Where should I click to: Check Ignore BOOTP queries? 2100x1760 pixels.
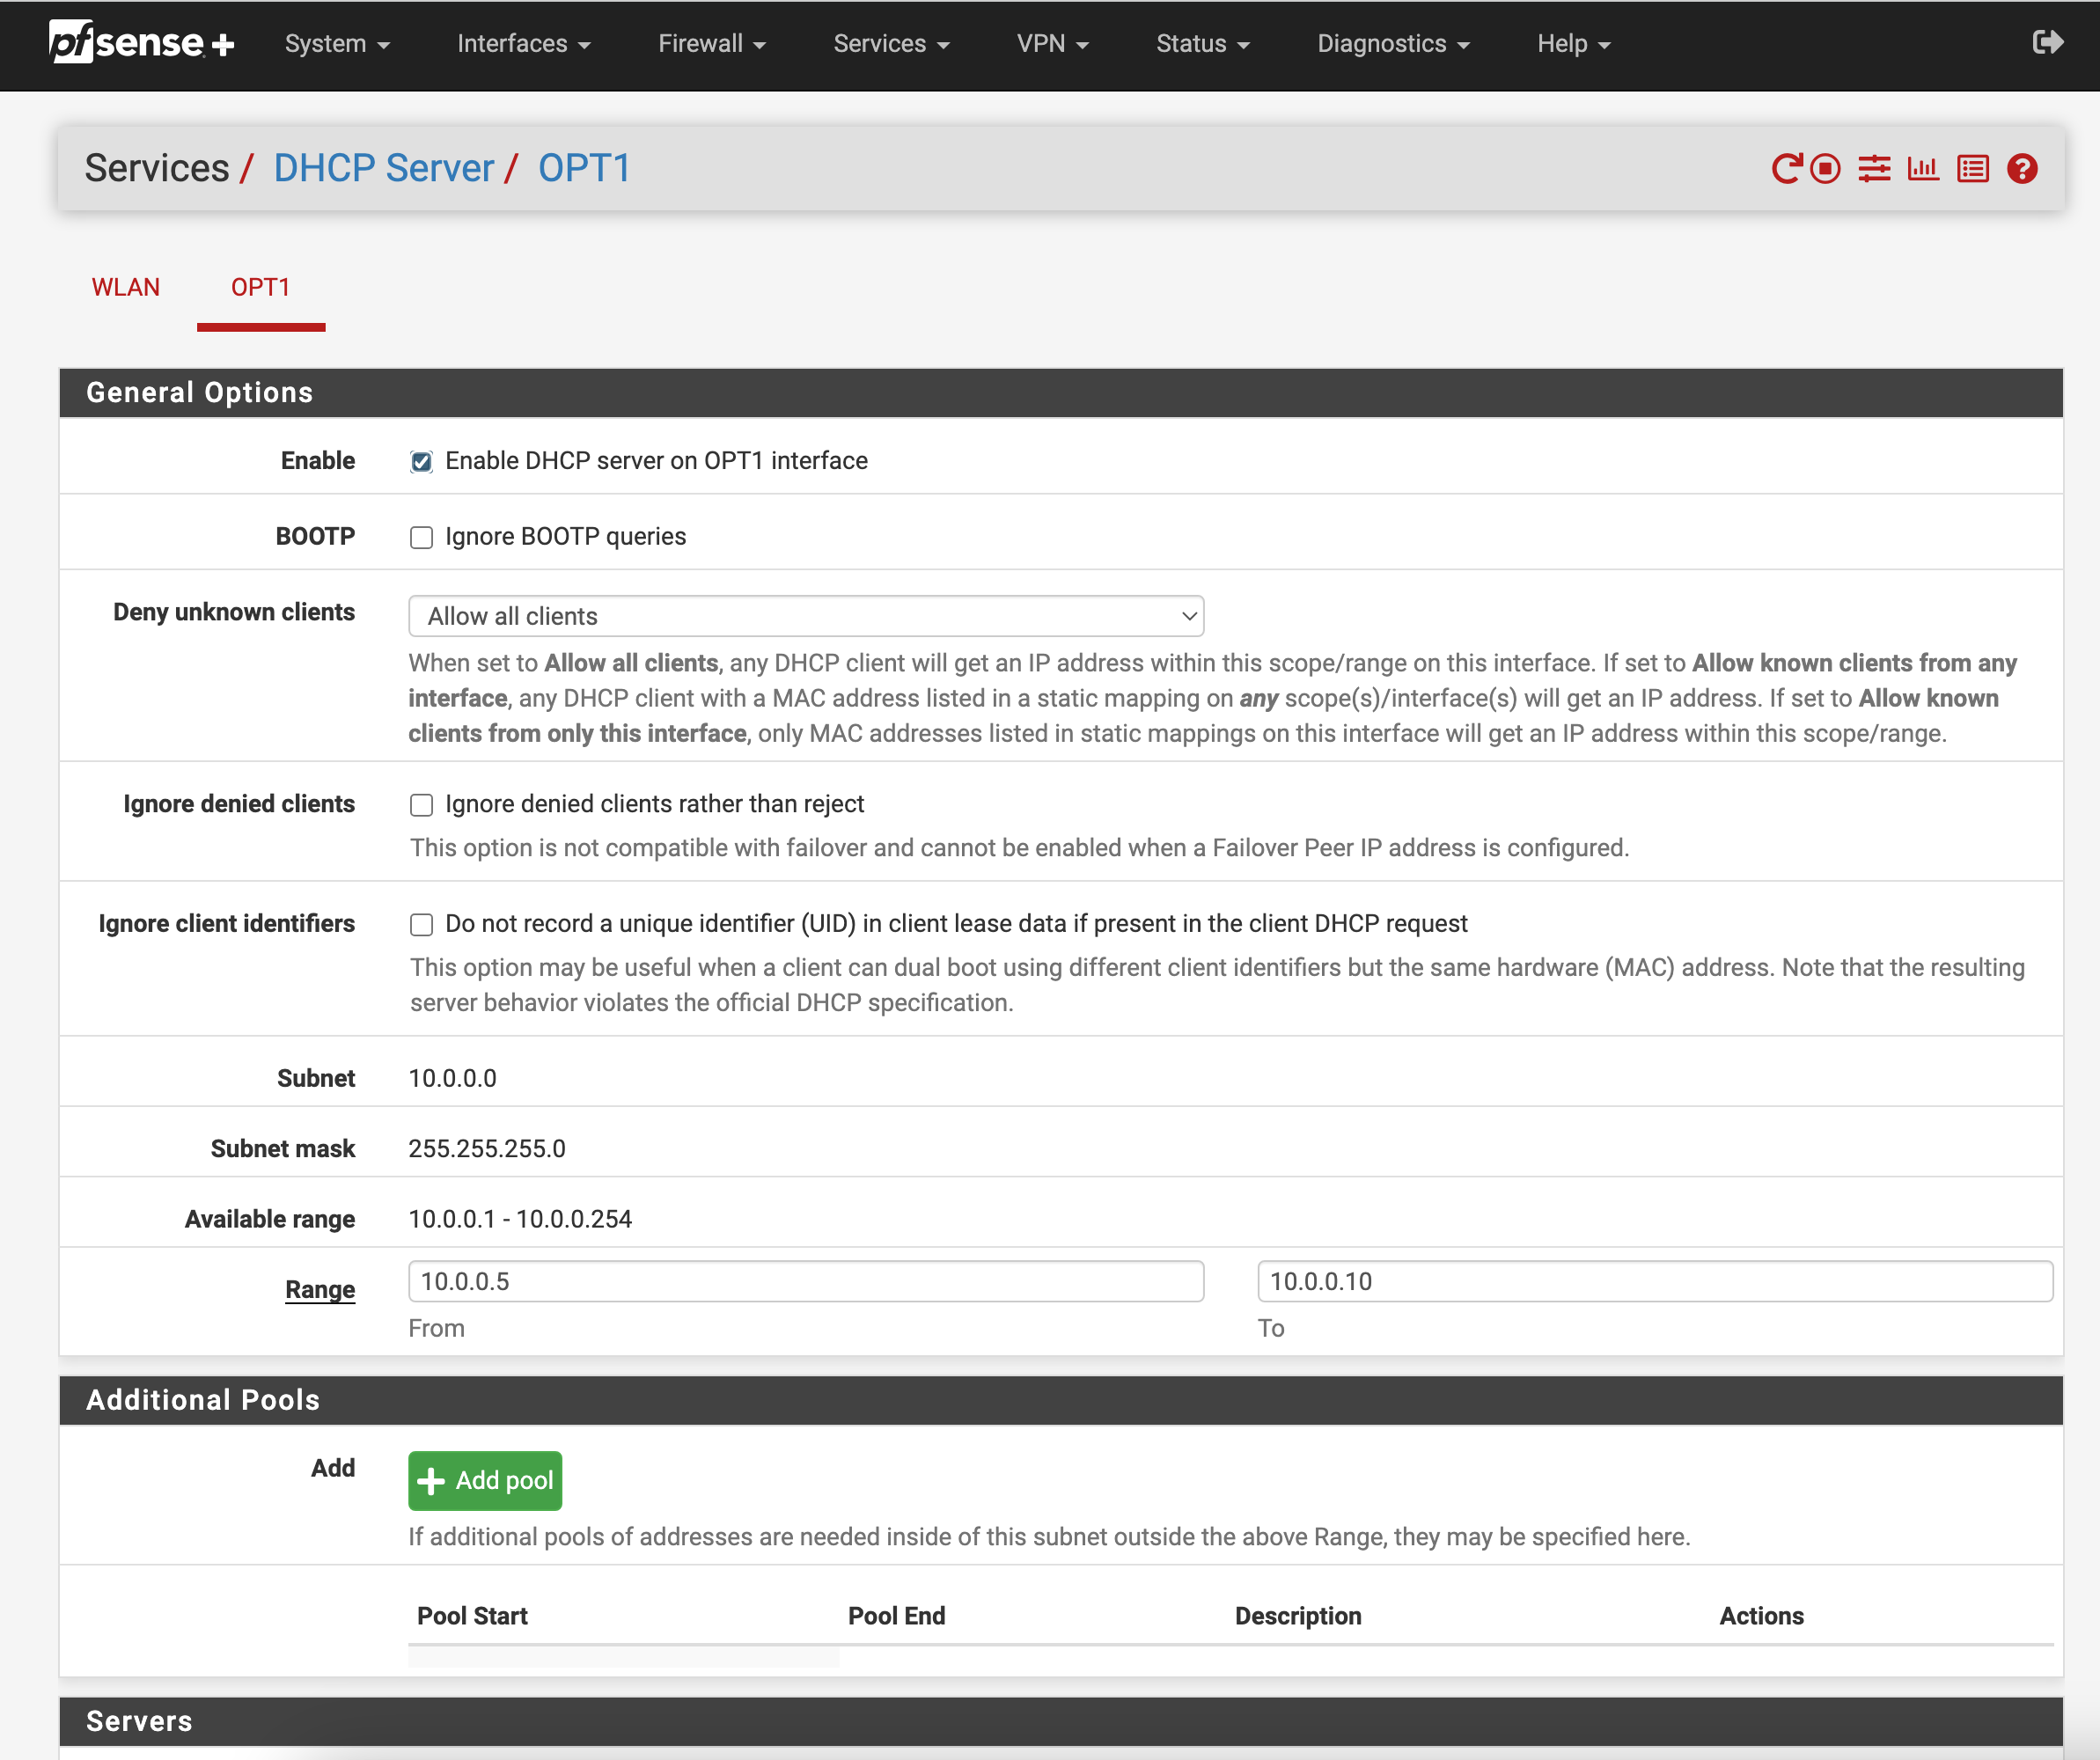[x=421, y=537]
